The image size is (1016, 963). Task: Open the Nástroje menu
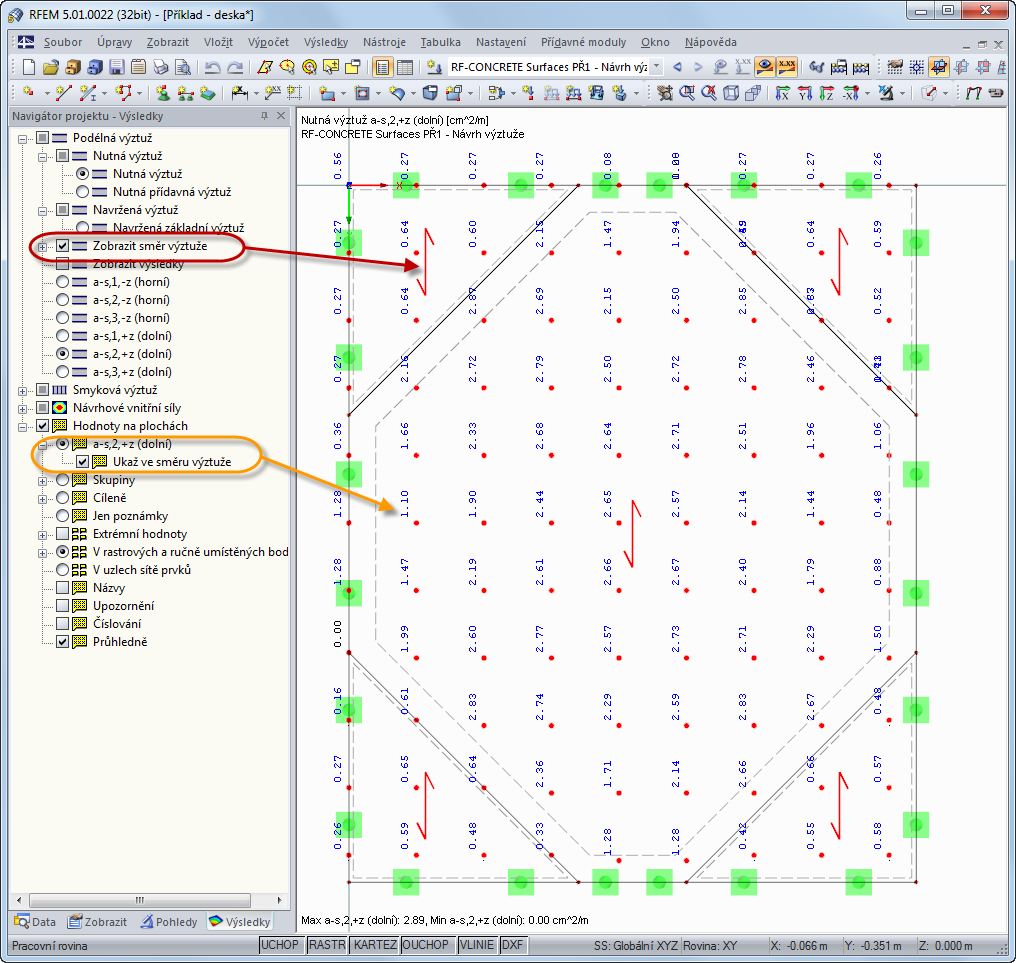coord(384,42)
